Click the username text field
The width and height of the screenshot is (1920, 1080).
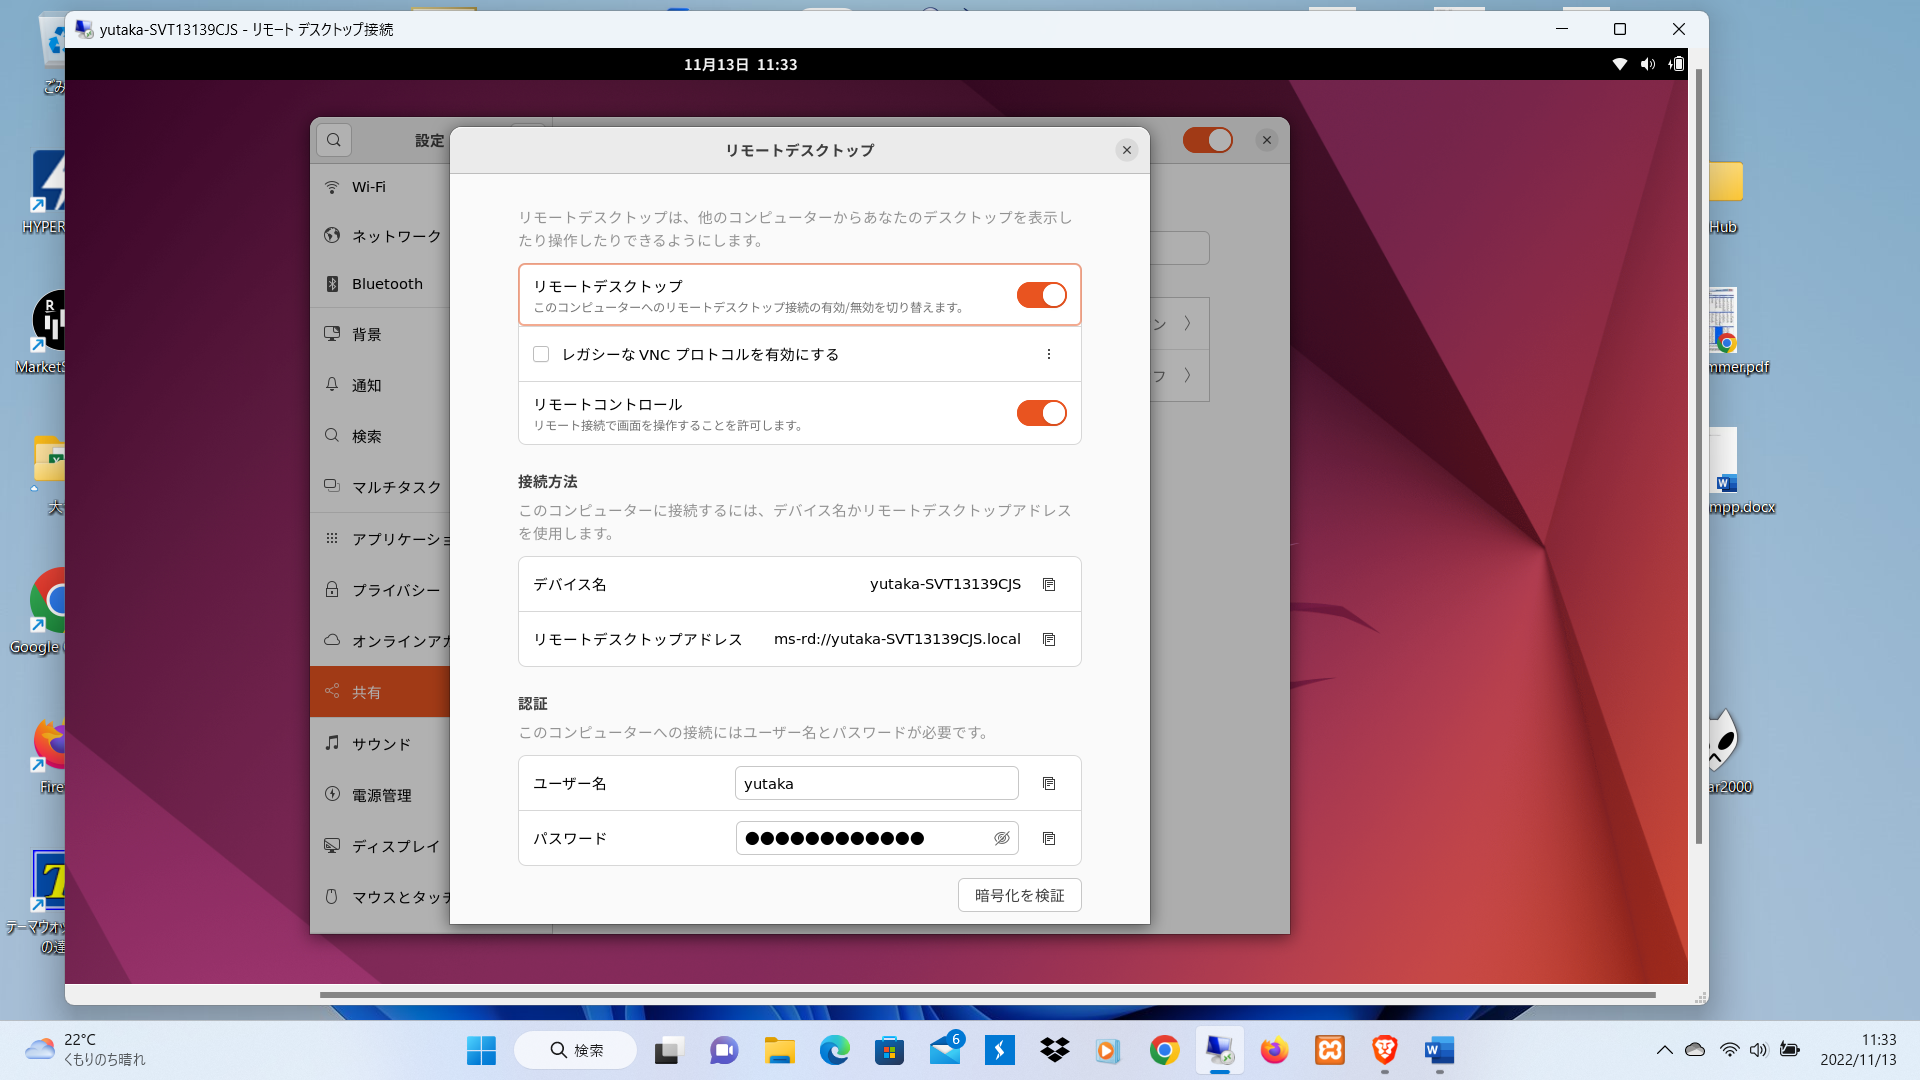(x=876, y=783)
